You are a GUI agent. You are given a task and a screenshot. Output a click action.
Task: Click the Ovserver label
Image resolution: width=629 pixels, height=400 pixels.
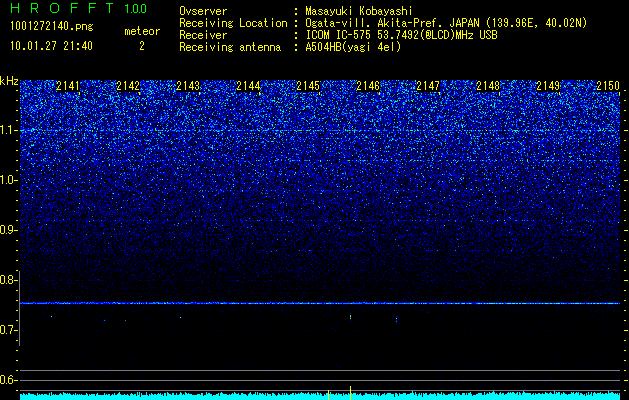click(x=203, y=11)
